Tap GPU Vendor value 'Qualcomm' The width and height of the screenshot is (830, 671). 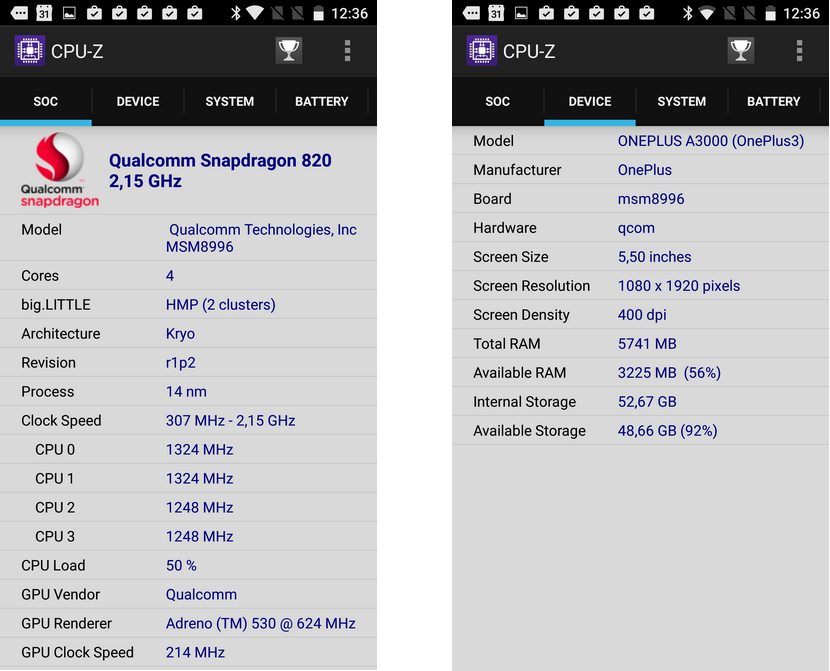(201, 595)
